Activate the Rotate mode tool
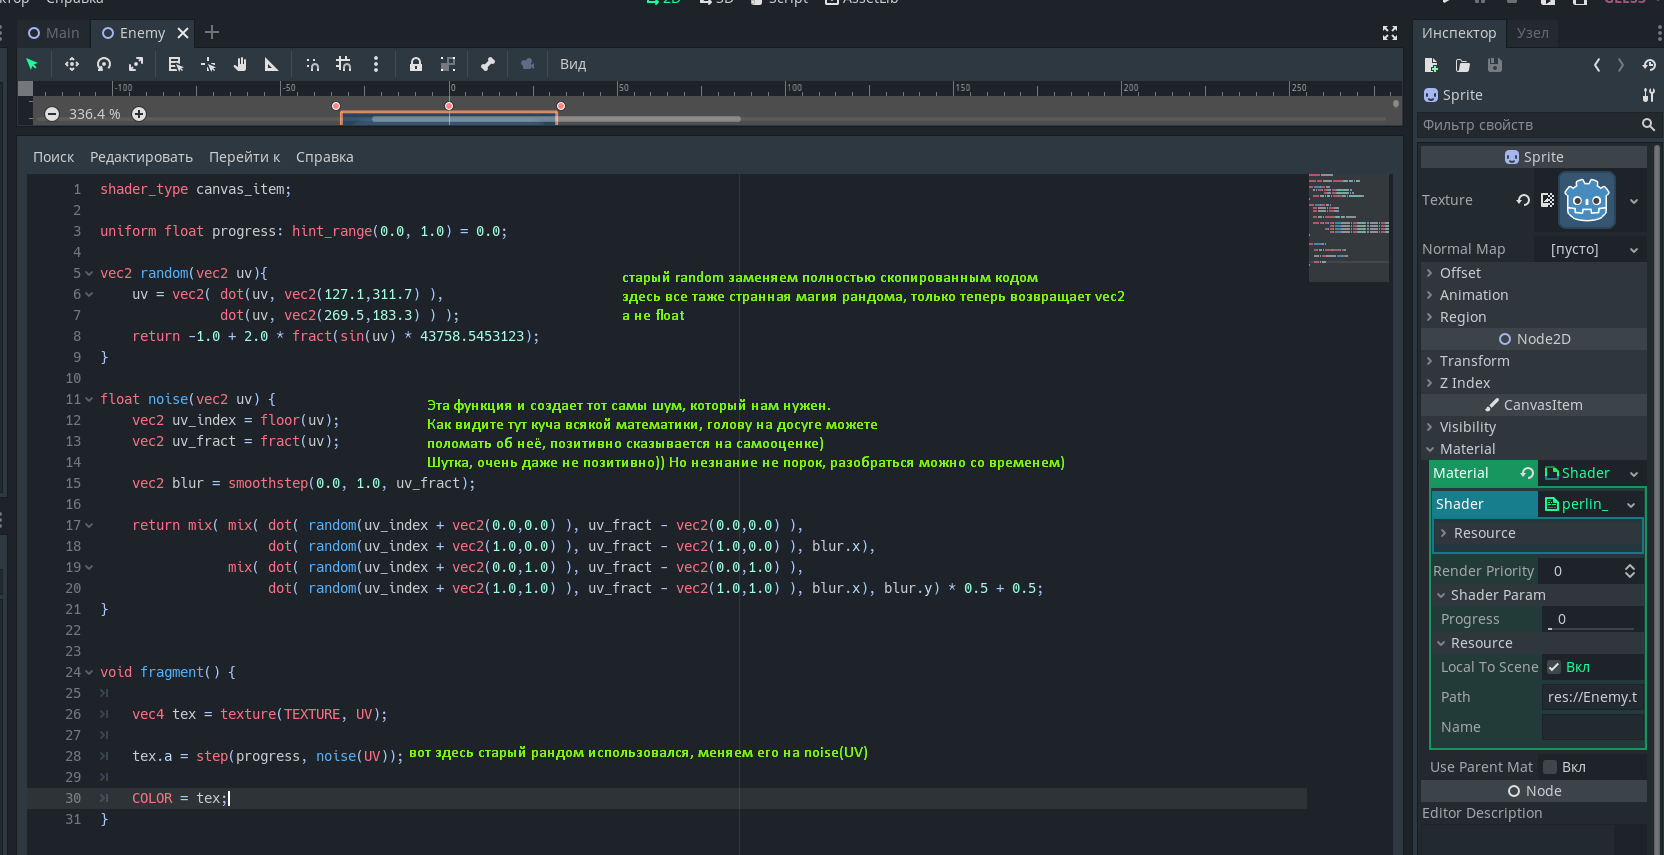The height and width of the screenshot is (855, 1664). tap(104, 64)
